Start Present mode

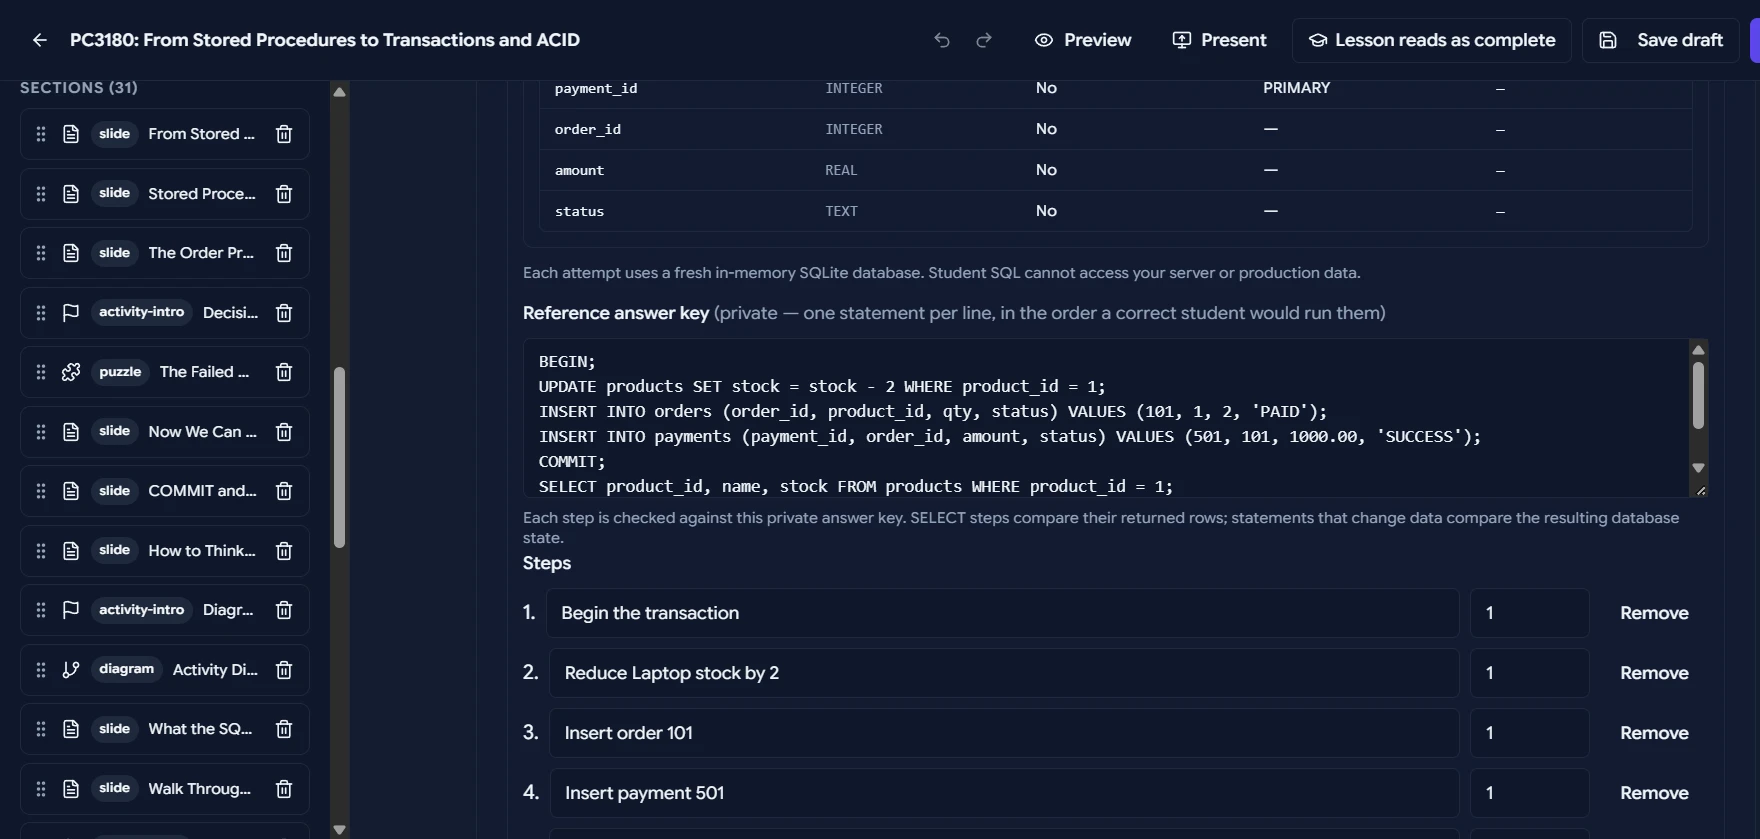point(1219,40)
